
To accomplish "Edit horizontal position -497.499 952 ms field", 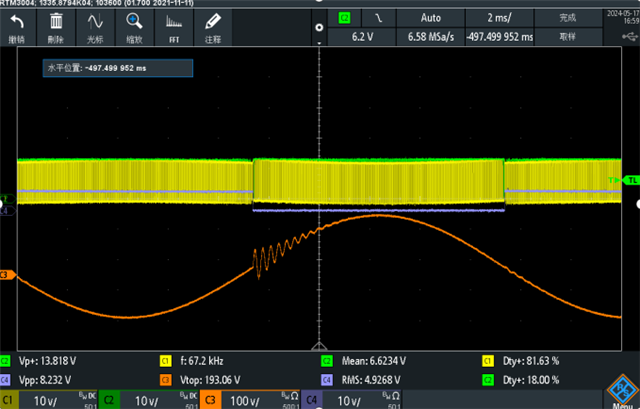I will [x=499, y=37].
